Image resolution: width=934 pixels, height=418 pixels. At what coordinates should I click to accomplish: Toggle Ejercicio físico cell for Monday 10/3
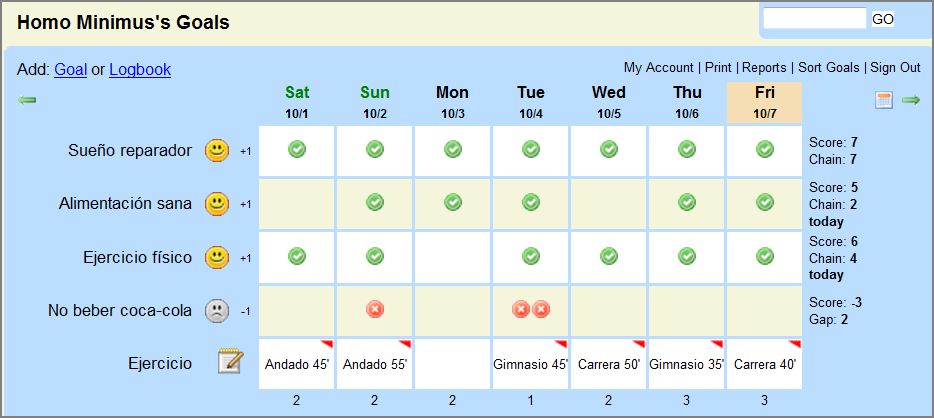453,257
